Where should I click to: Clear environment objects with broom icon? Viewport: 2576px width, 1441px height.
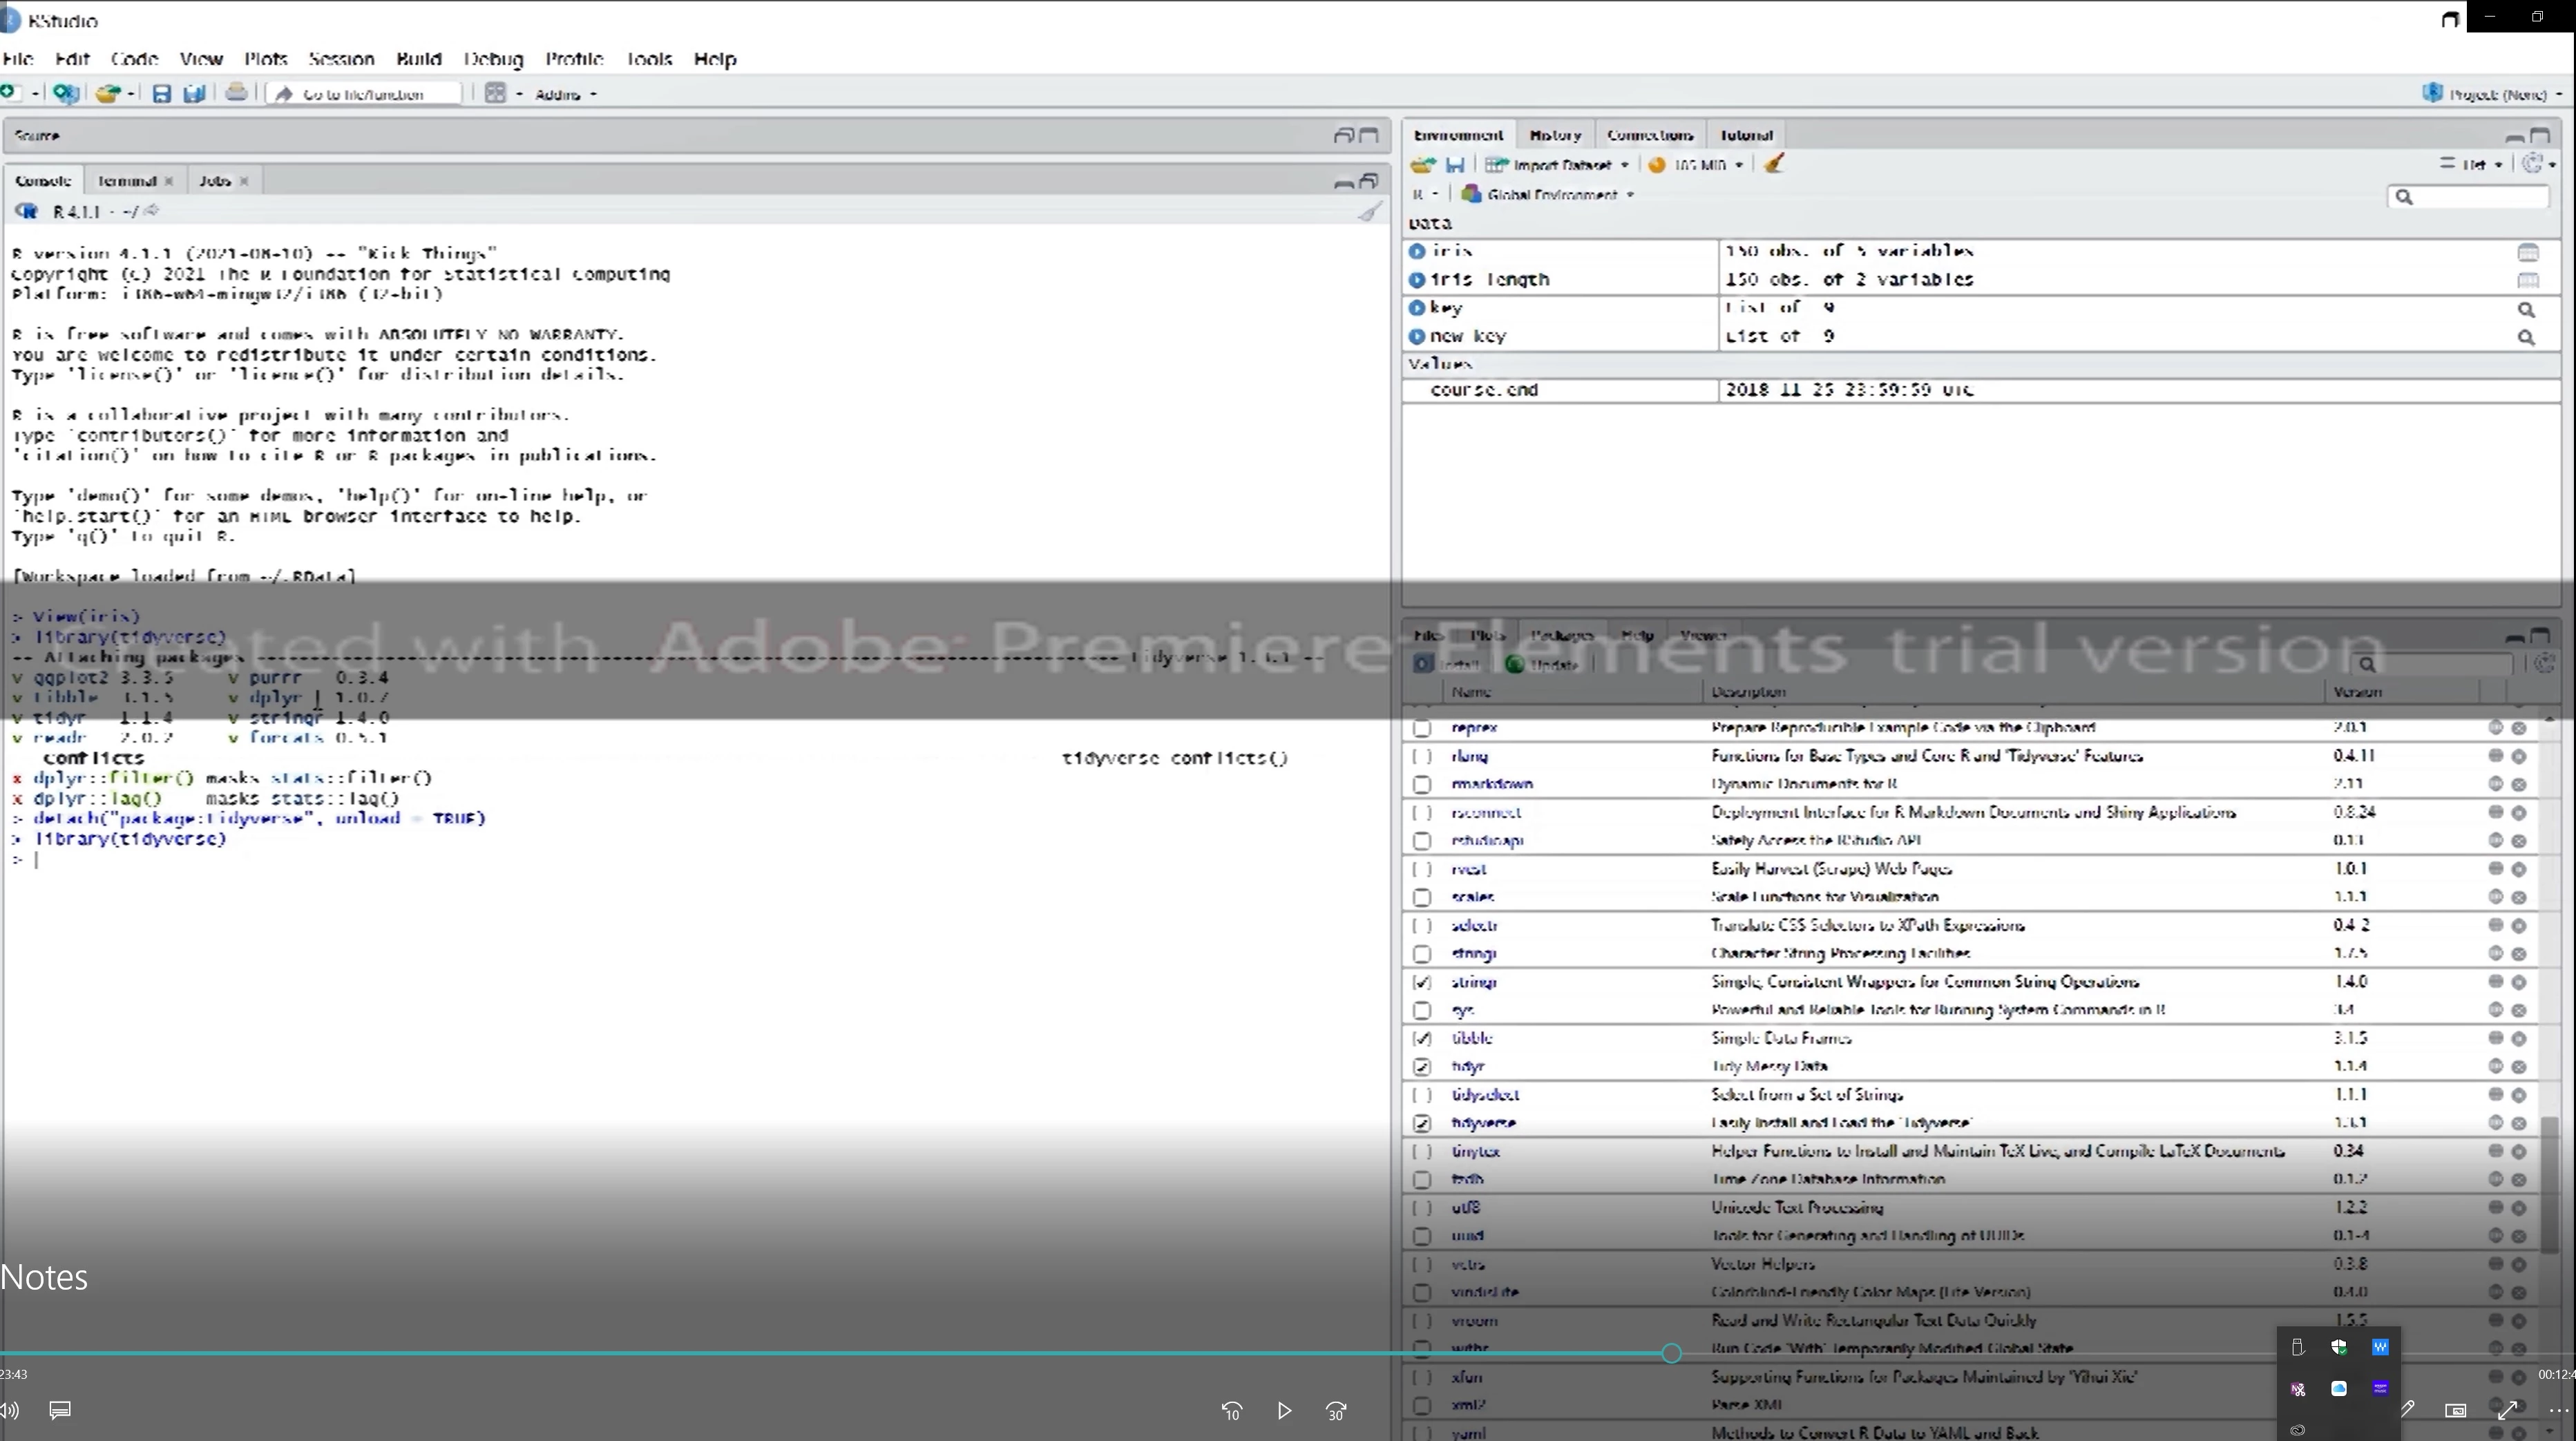pos(1774,165)
